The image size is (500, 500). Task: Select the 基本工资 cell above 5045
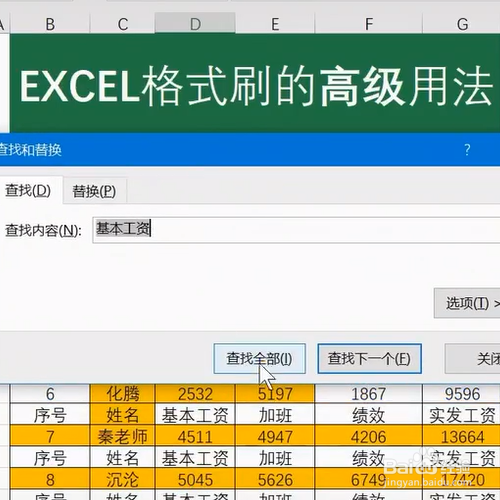coord(195,457)
